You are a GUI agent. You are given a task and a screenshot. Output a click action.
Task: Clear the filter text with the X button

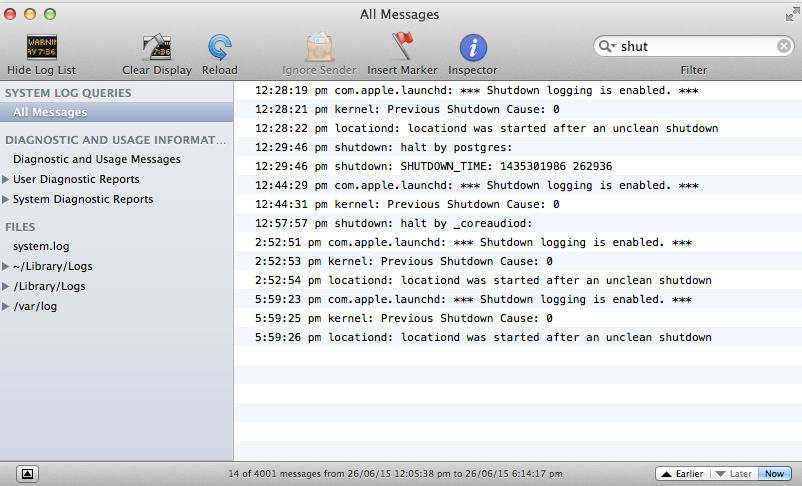pyautogui.click(x=783, y=47)
